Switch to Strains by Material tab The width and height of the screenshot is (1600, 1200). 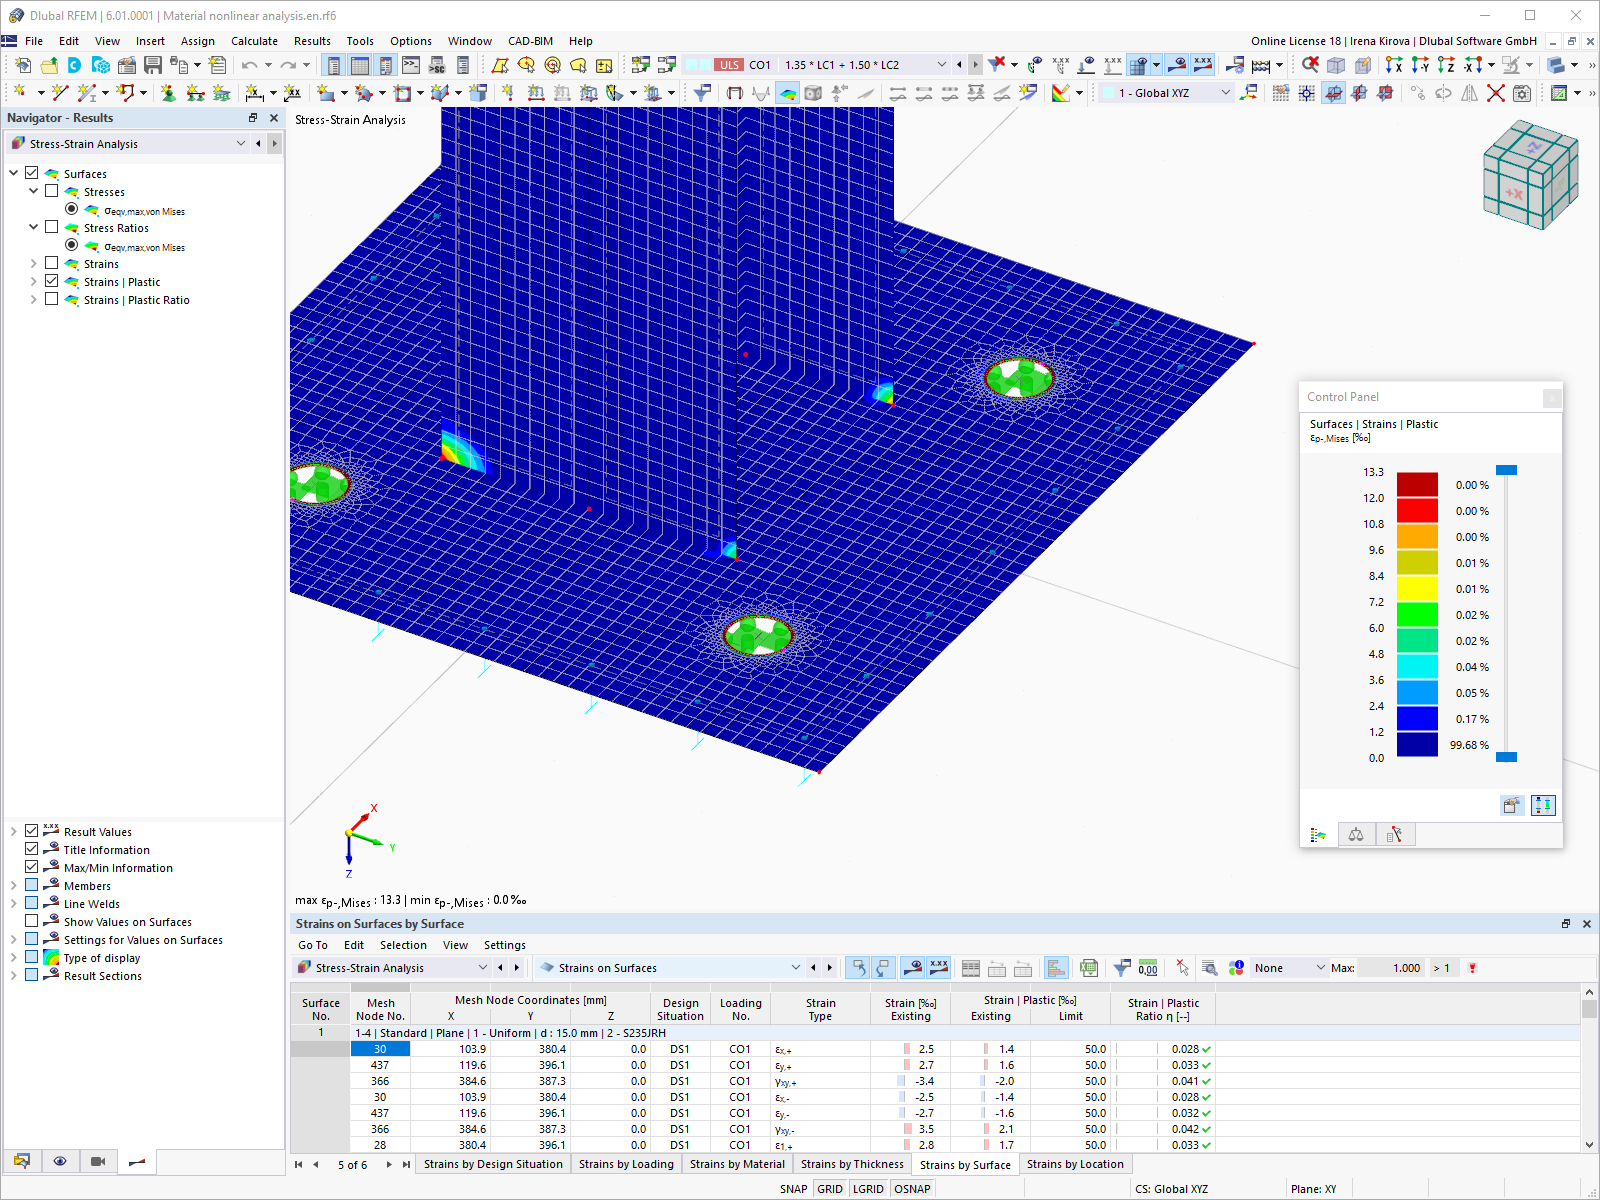737,1164
